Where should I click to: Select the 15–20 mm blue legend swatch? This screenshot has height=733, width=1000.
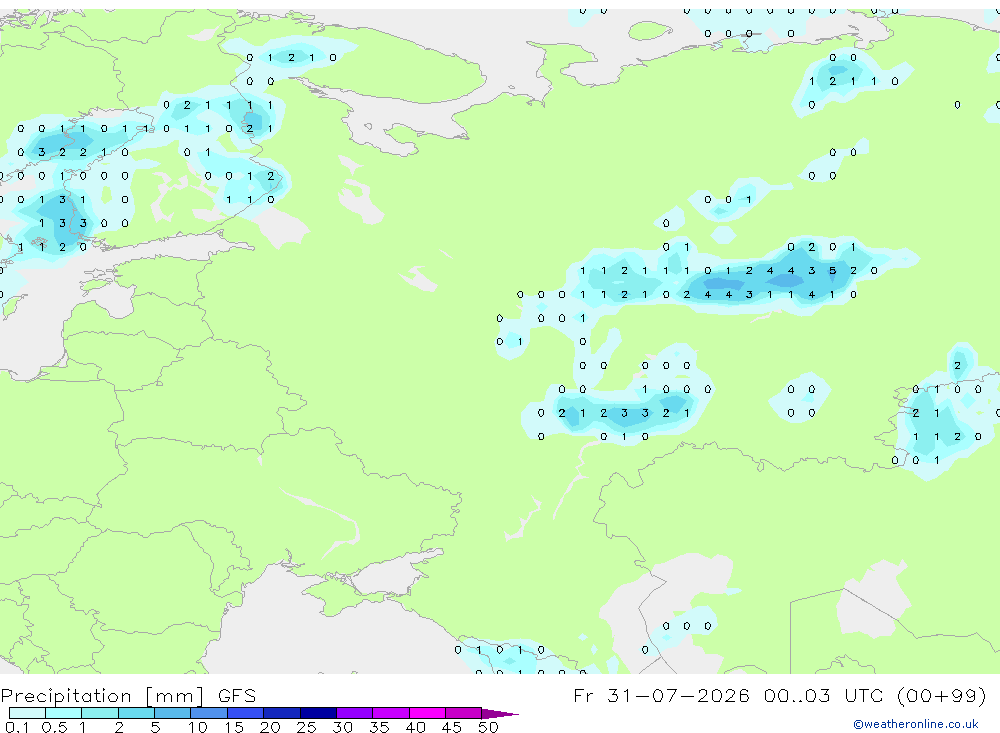coord(245,713)
